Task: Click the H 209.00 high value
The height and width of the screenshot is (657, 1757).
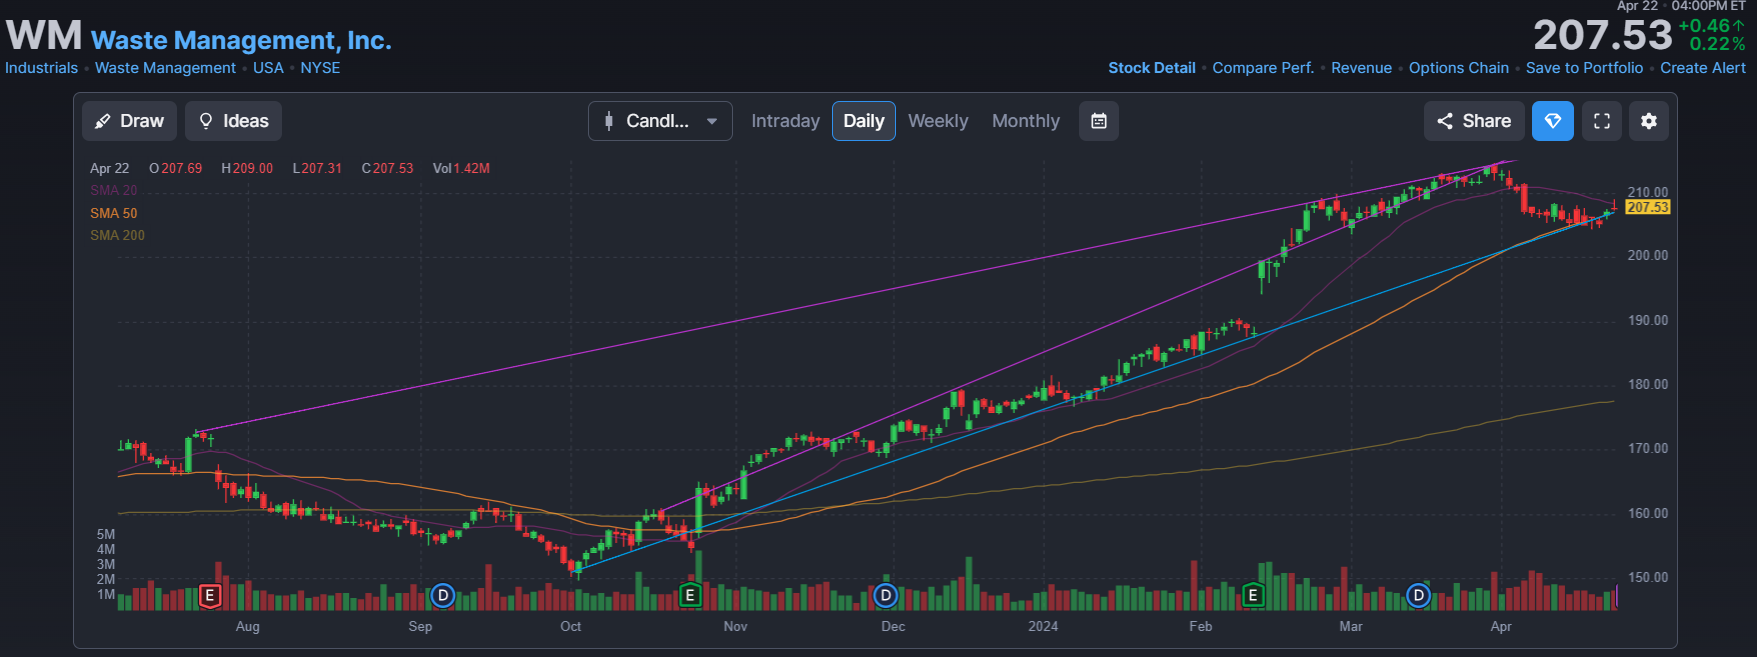Action: [x=247, y=168]
